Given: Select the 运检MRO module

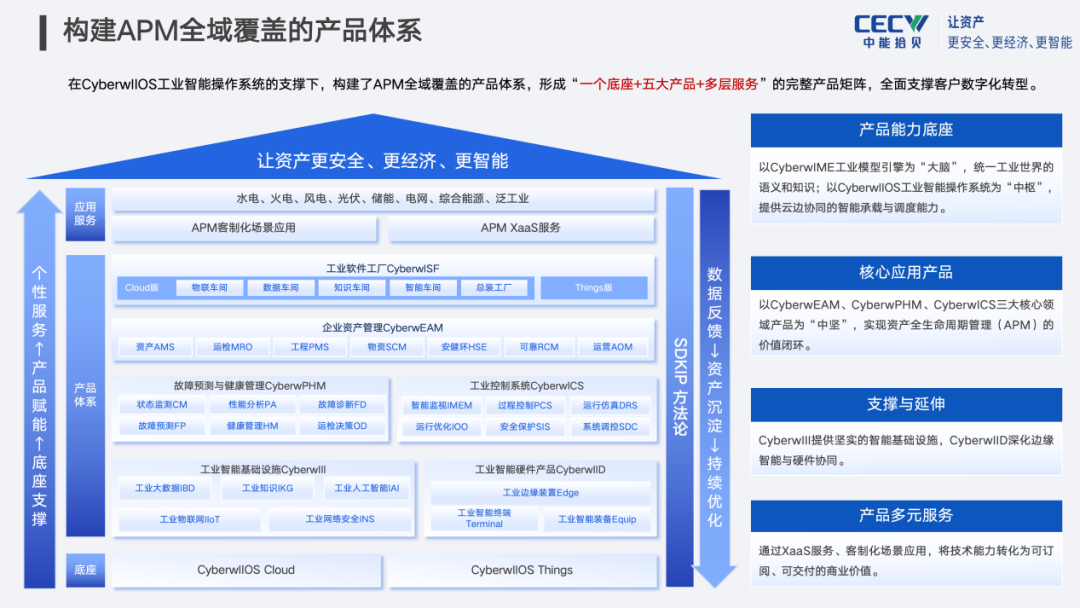Looking at the screenshot, I should 232,347.
